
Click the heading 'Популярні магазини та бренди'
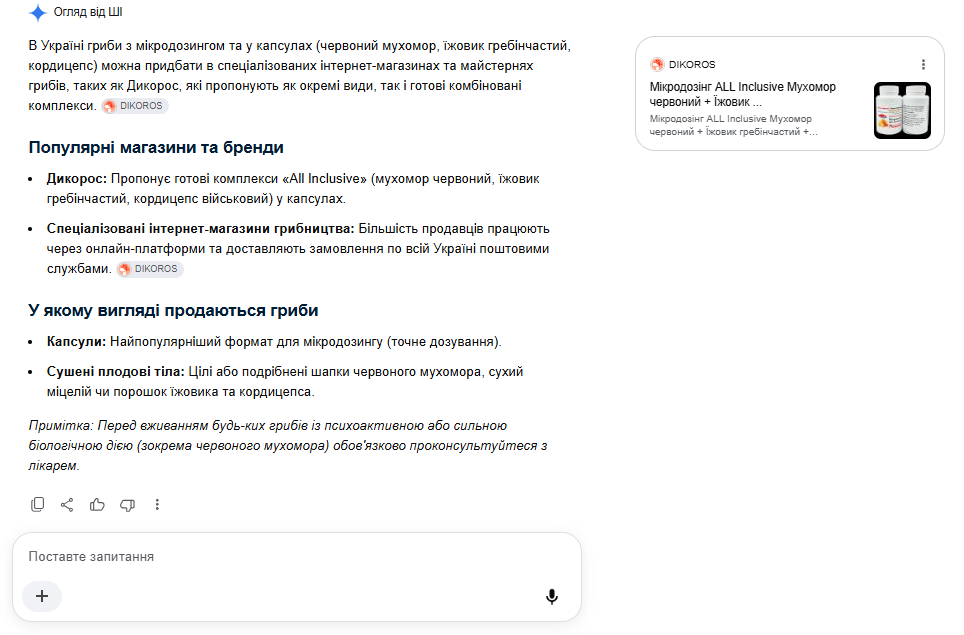click(156, 148)
